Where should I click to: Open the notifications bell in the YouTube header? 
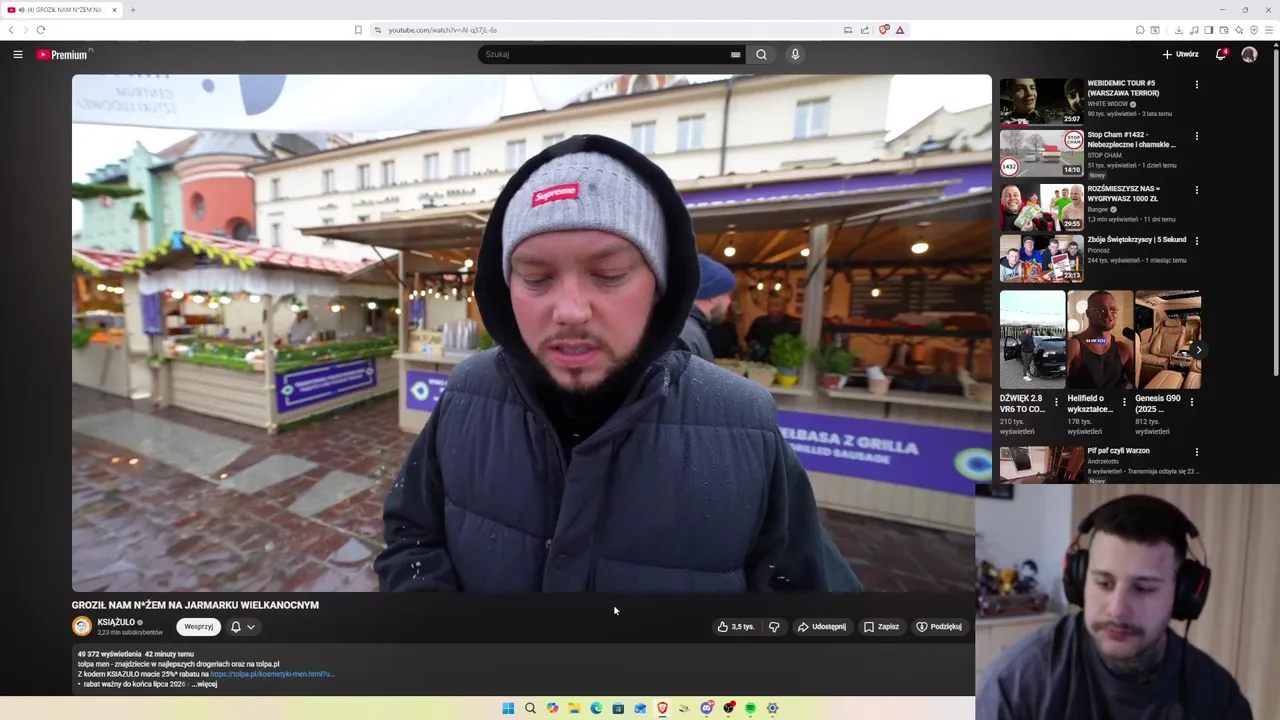1221,55
